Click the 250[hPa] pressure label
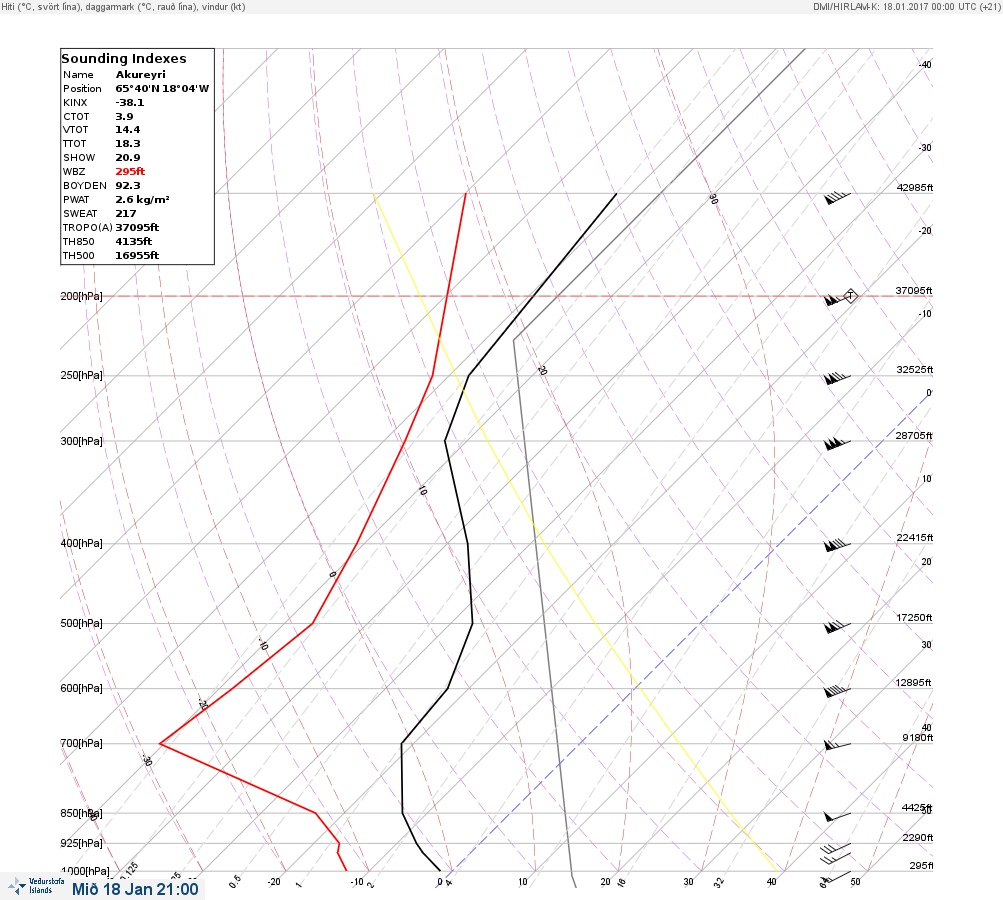This screenshot has height=900, width=1003. tap(81, 375)
